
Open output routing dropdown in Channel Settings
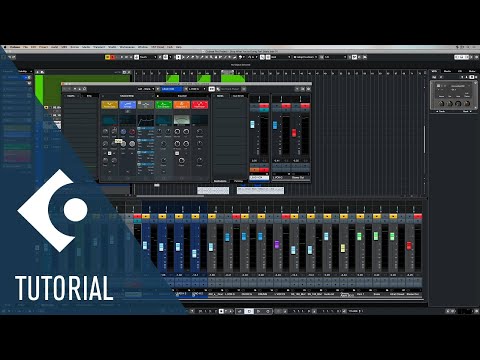click(x=196, y=89)
